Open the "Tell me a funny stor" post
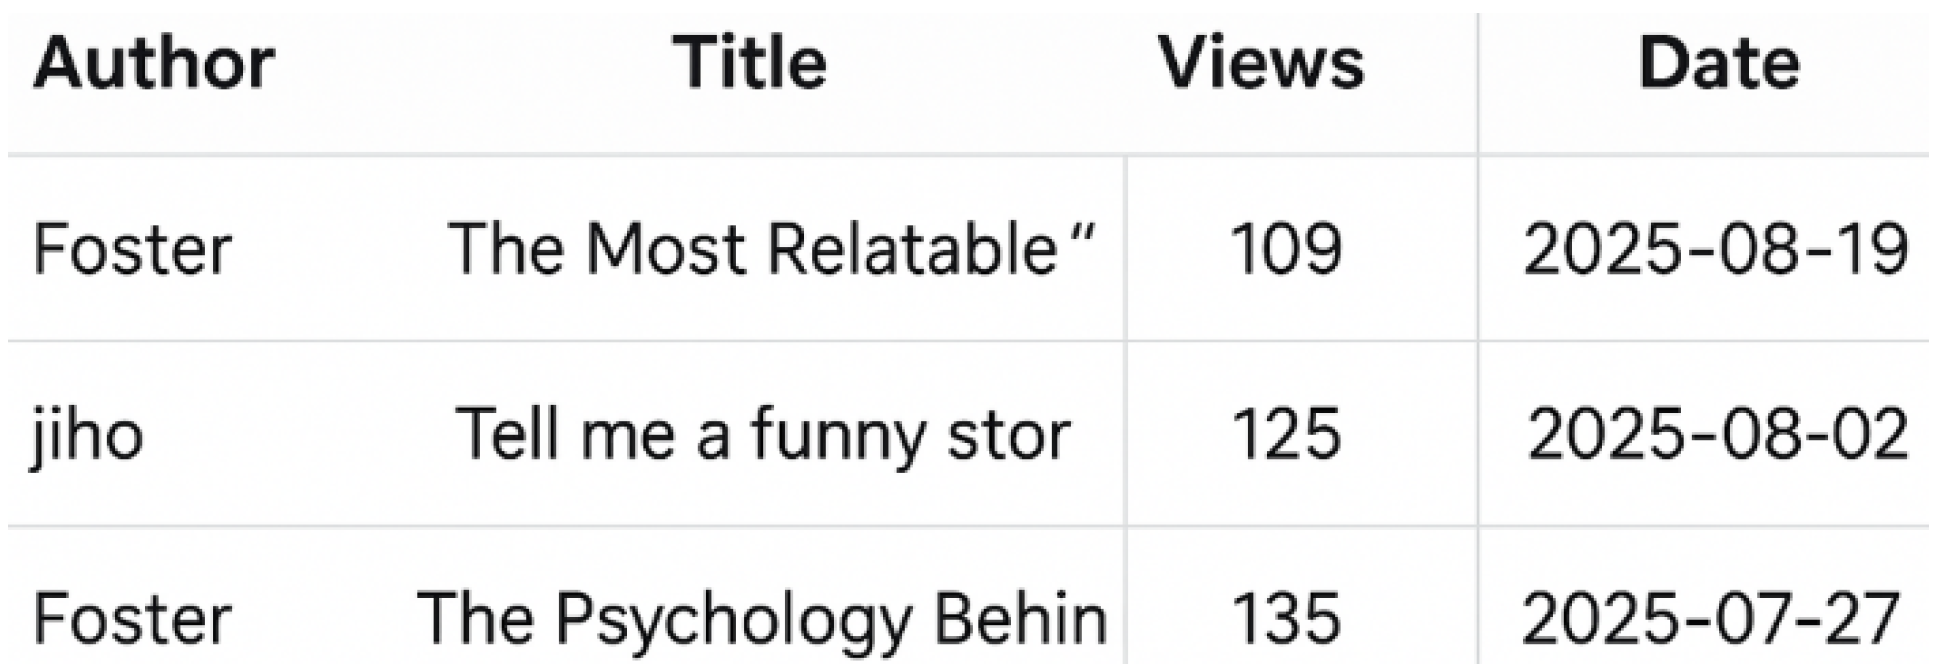The width and height of the screenshot is (1944, 671). [x=762, y=435]
